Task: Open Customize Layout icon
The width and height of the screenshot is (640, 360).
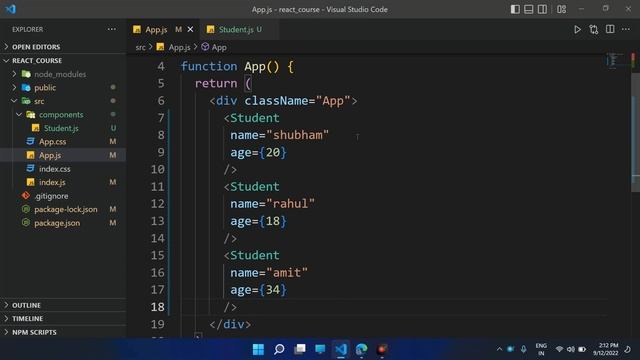Action: 562,9
